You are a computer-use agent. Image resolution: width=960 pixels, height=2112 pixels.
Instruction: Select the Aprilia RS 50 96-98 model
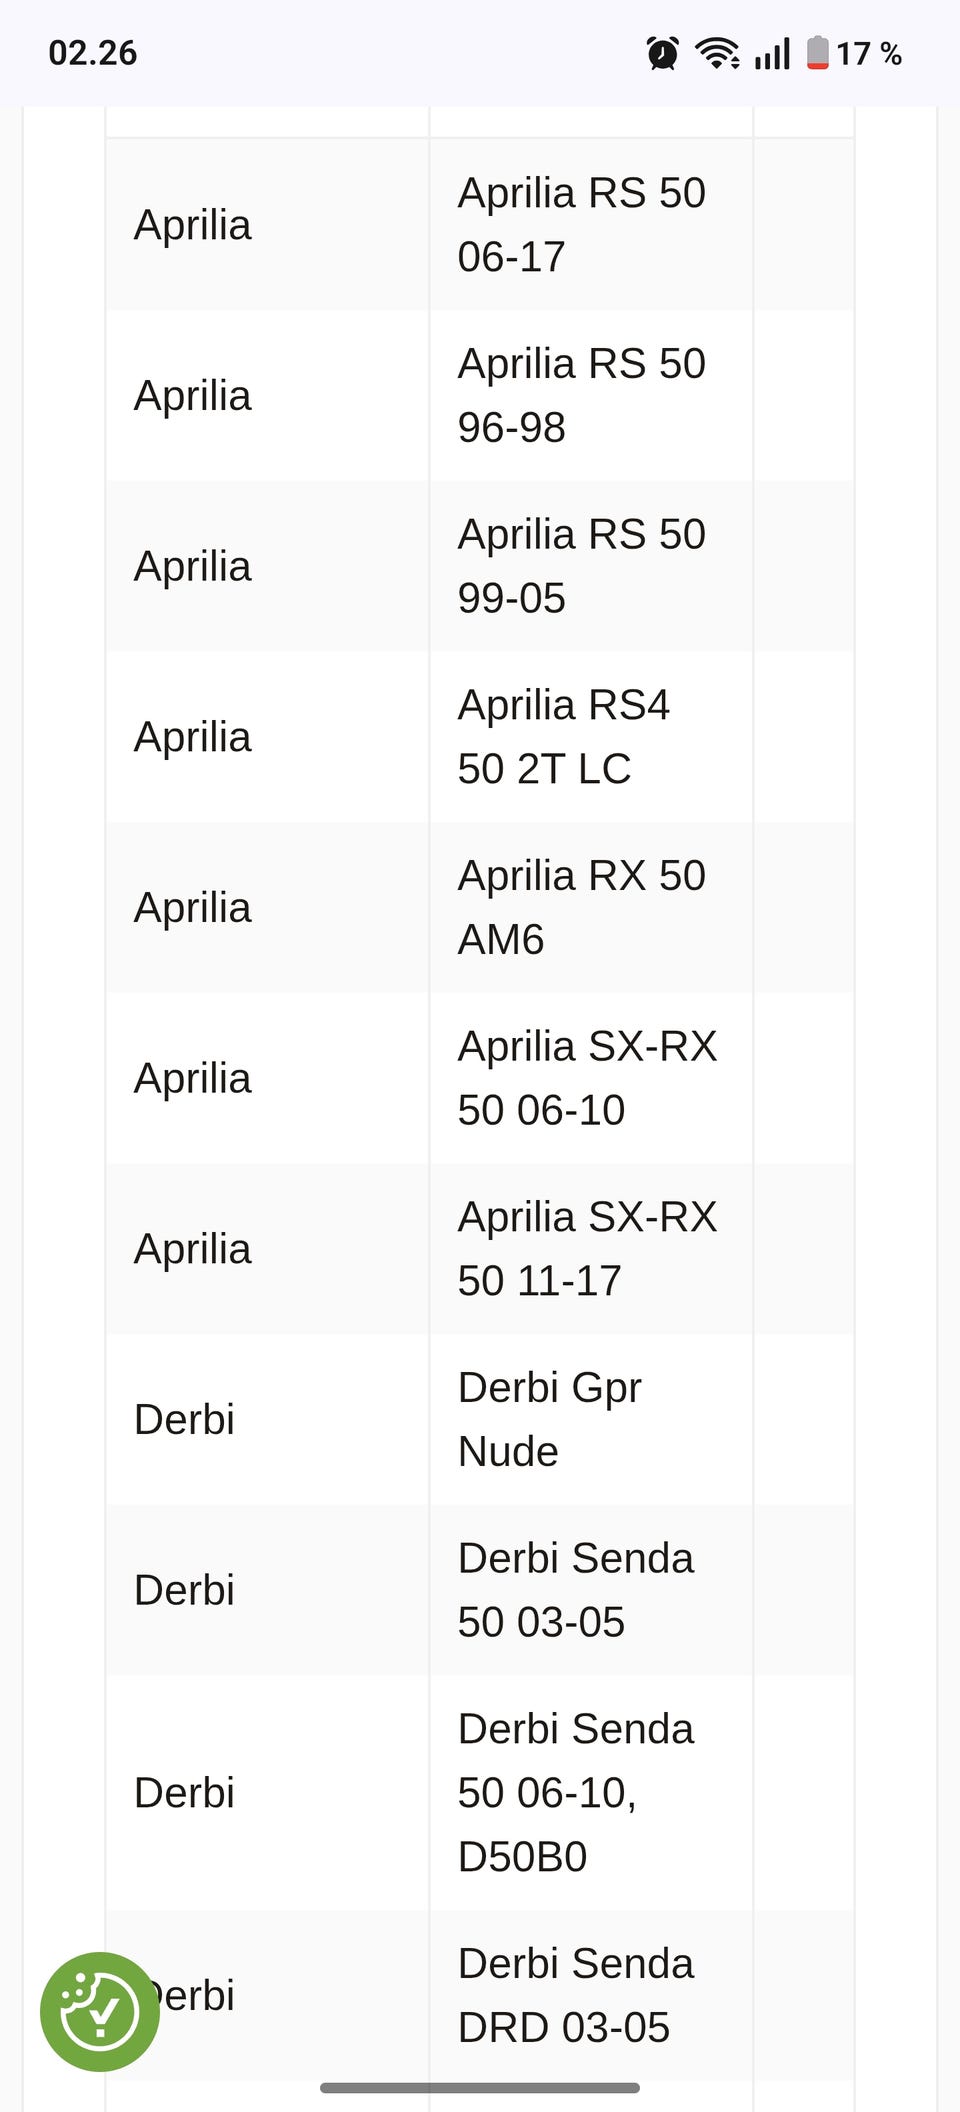tap(581, 395)
